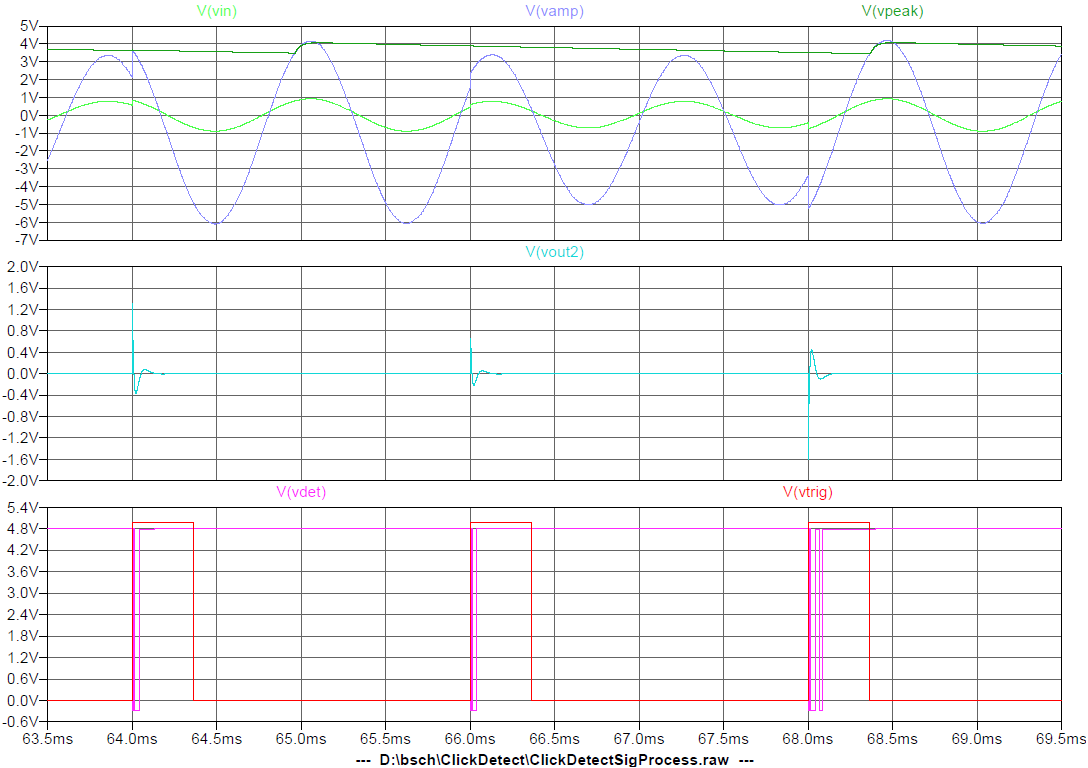Click the -2.0V label on middle pane axis
1088x768 pixels.
21,481
